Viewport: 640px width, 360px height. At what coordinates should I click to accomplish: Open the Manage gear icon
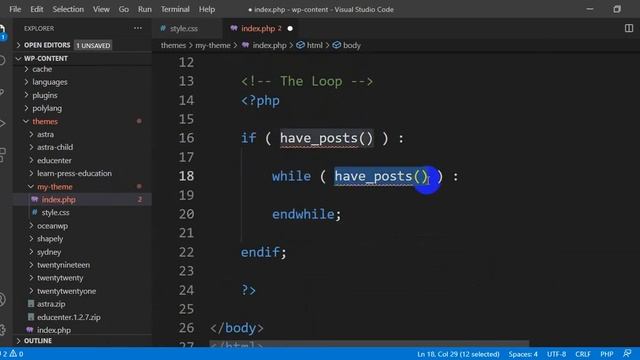click(x=2, y=329)
